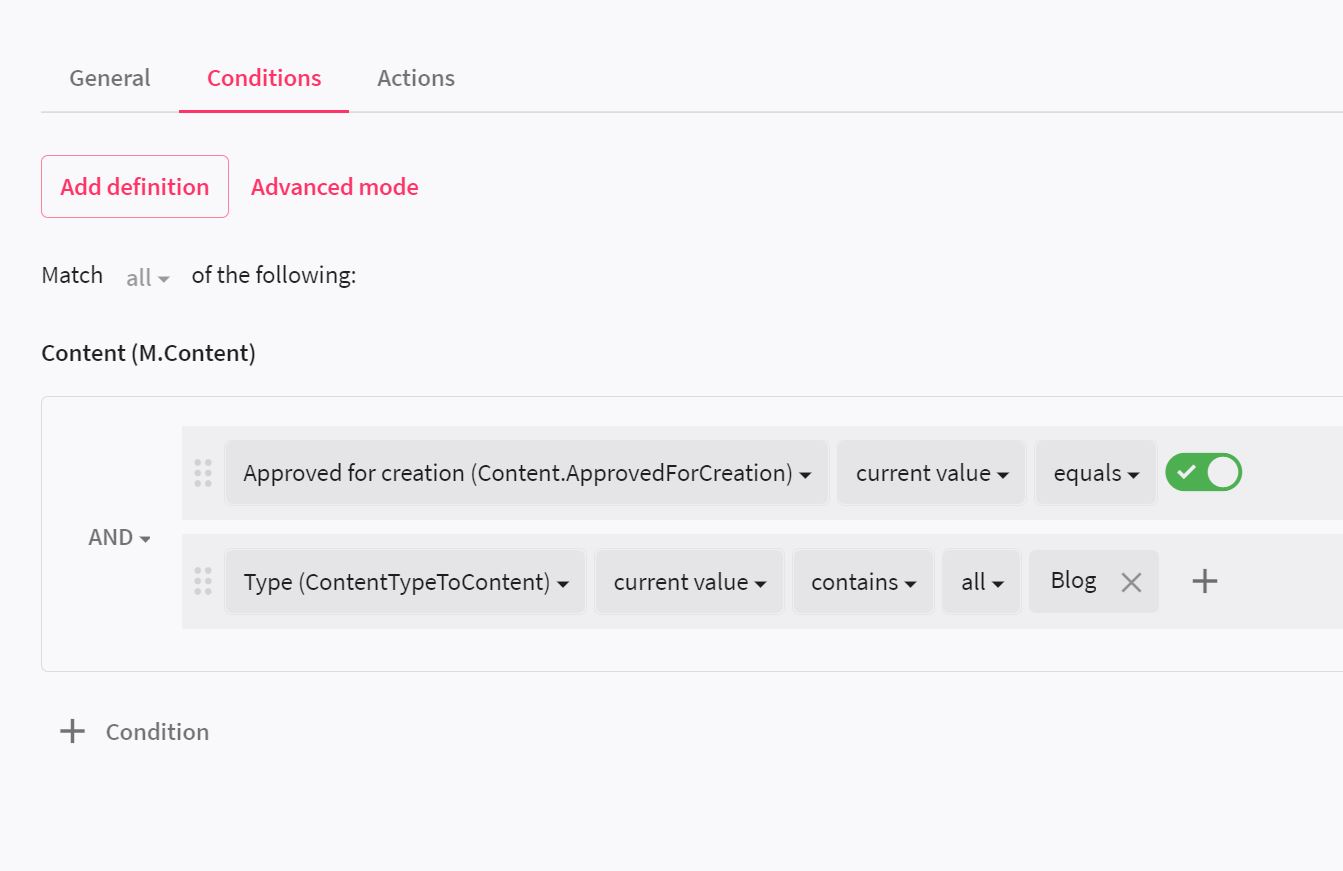Open the current value dropdown for Type
This screenshot has width=1343, height=871.
tap(688, 581)
